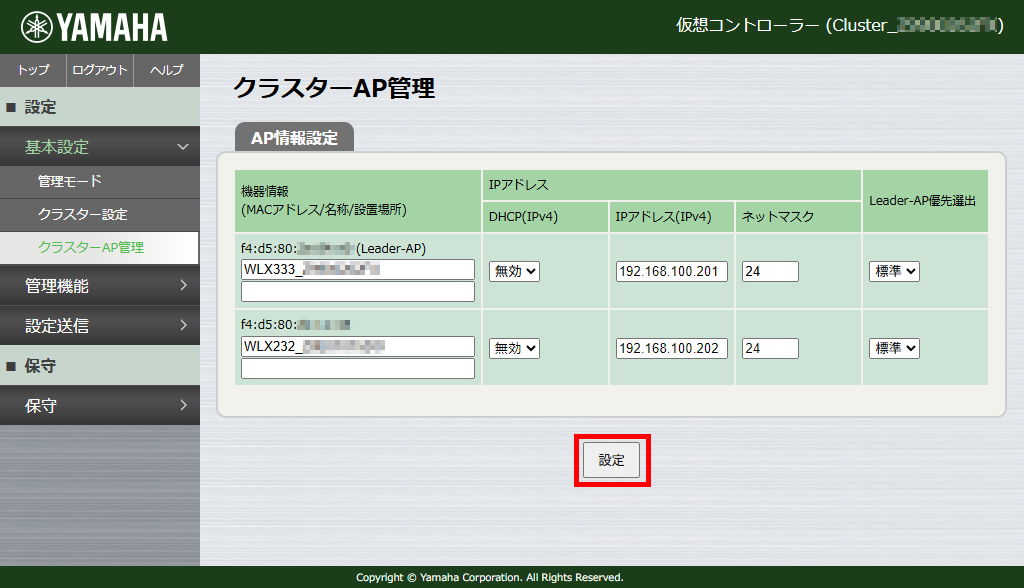This screenshot has height=588, width=1024.
Task: Select the AP情報設定 tab
Action: (295, 137)
